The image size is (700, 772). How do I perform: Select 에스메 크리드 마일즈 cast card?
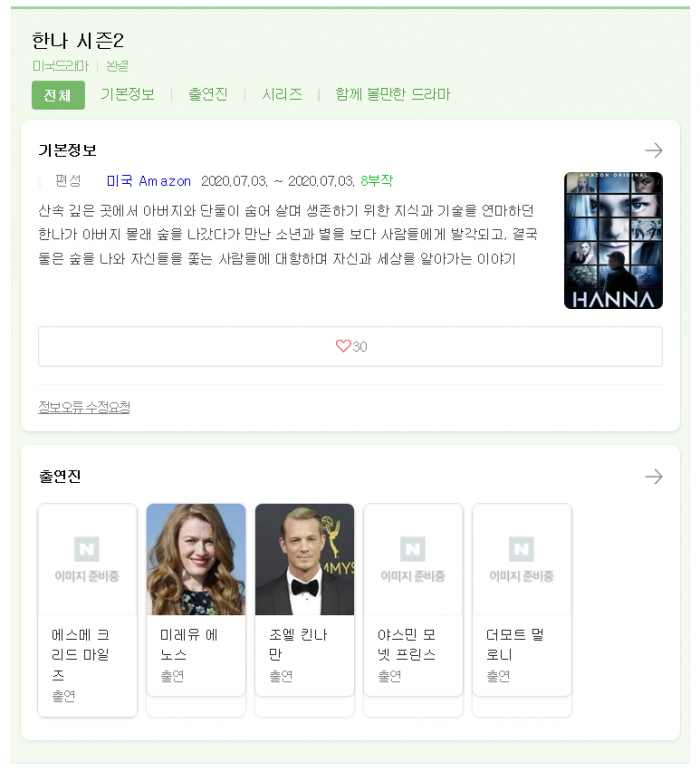click(88, 610)
